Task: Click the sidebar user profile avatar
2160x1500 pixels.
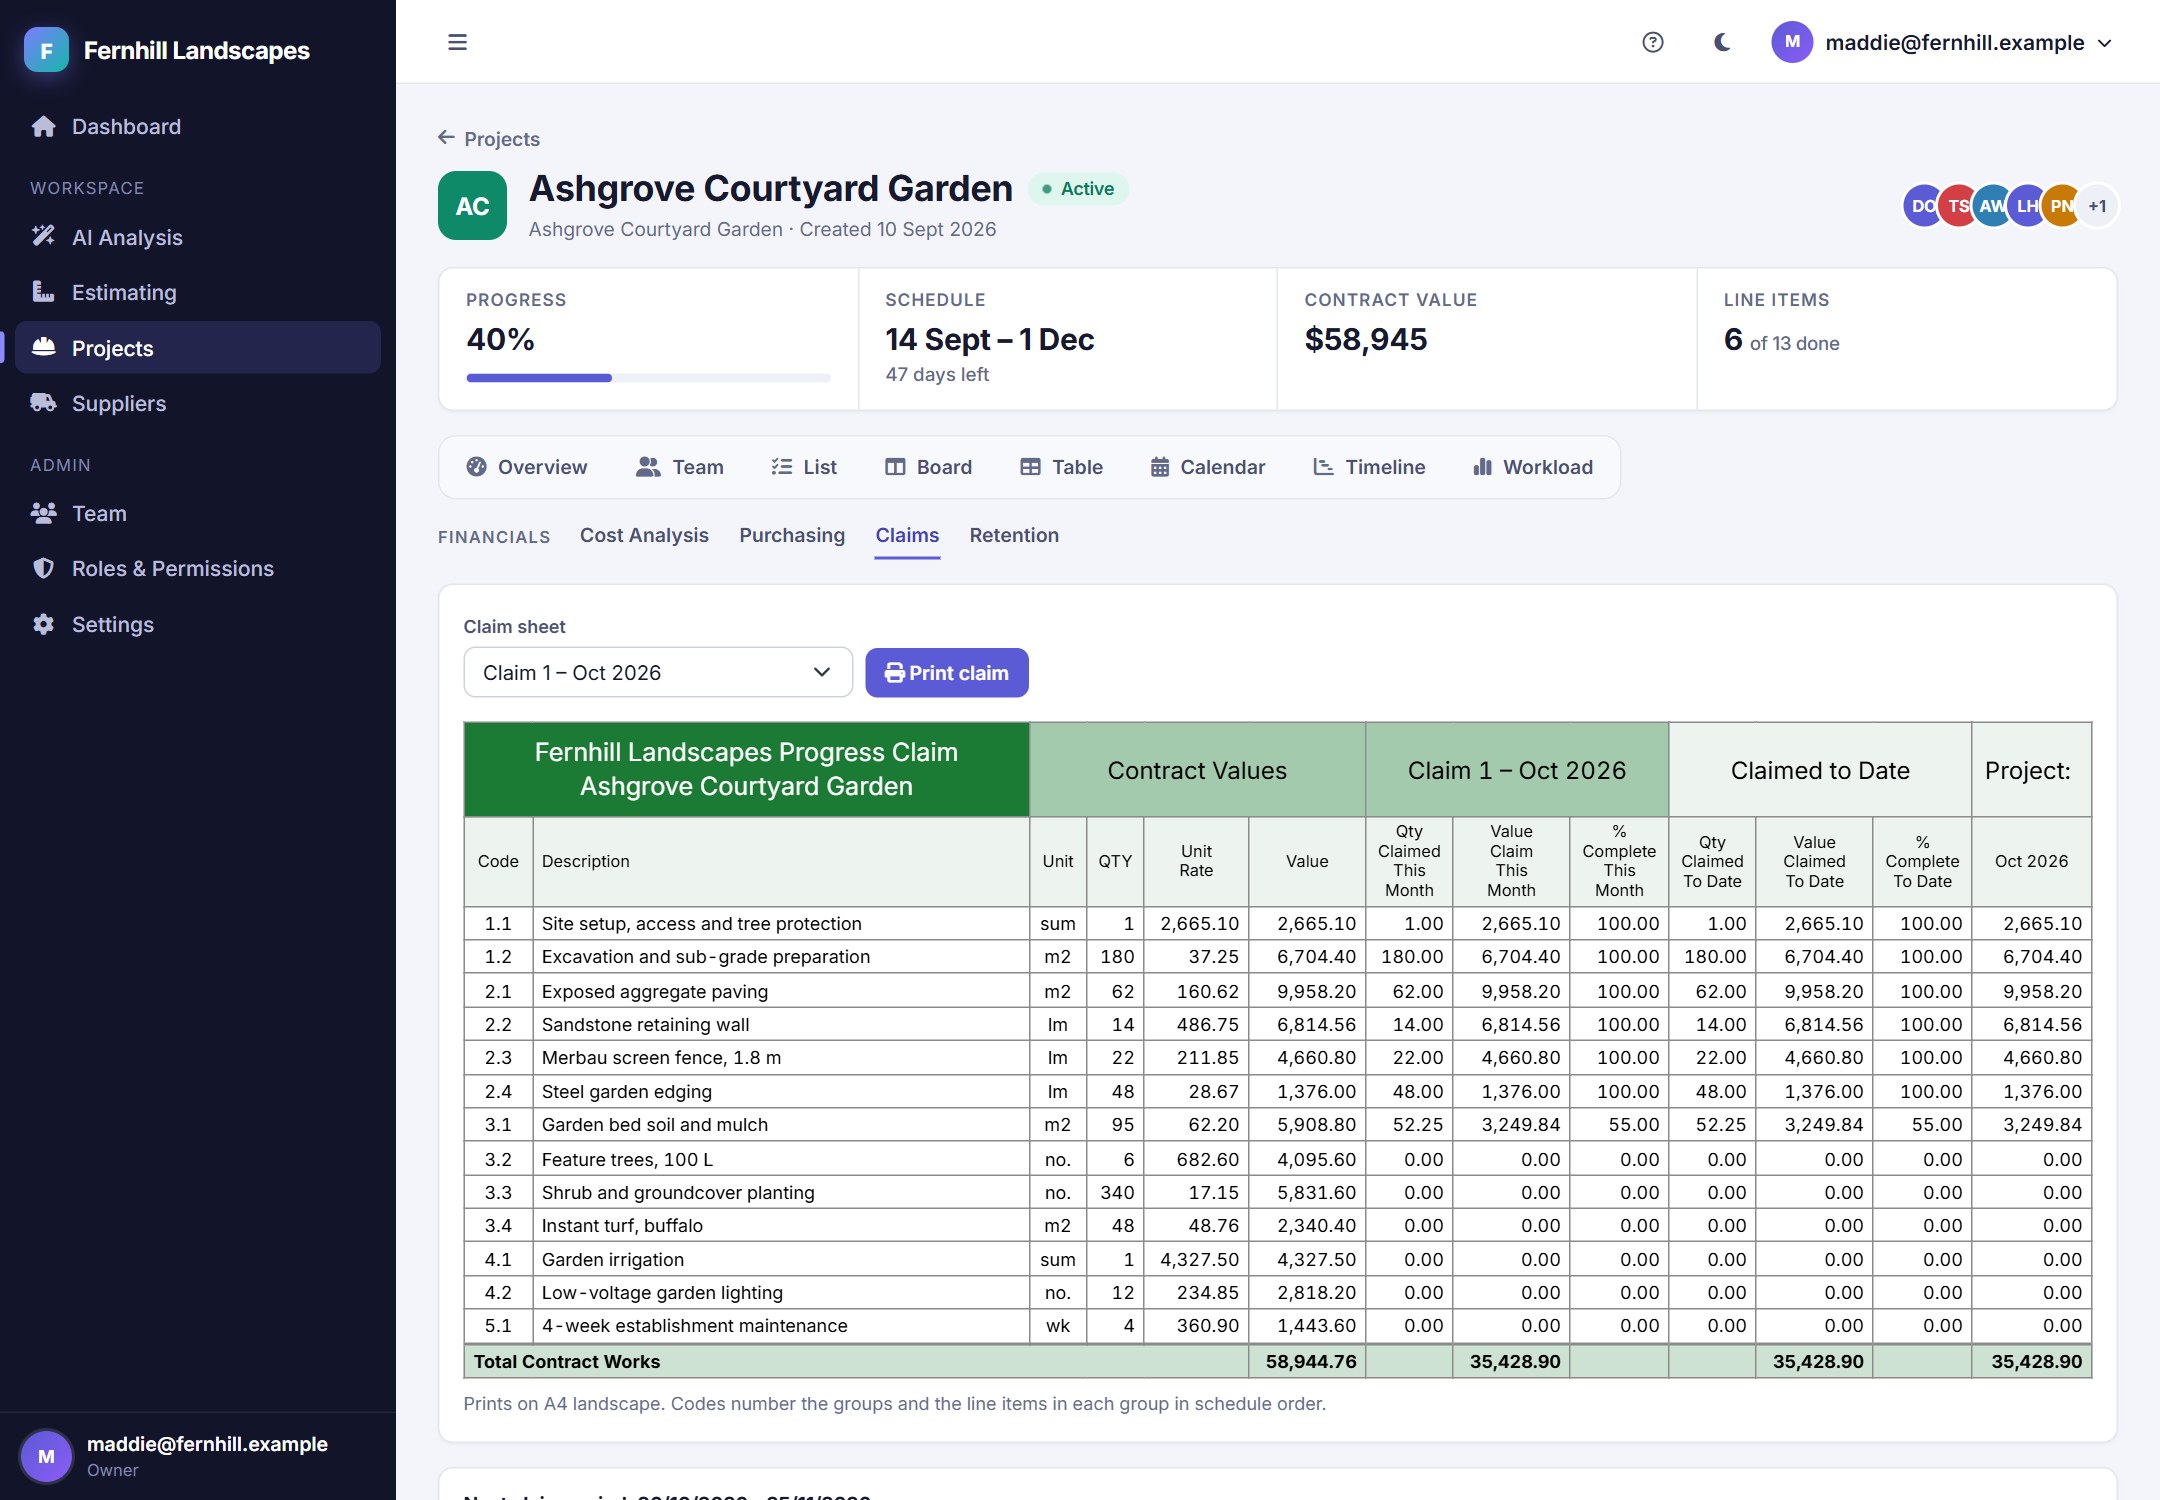Action: coord(46,1456)
